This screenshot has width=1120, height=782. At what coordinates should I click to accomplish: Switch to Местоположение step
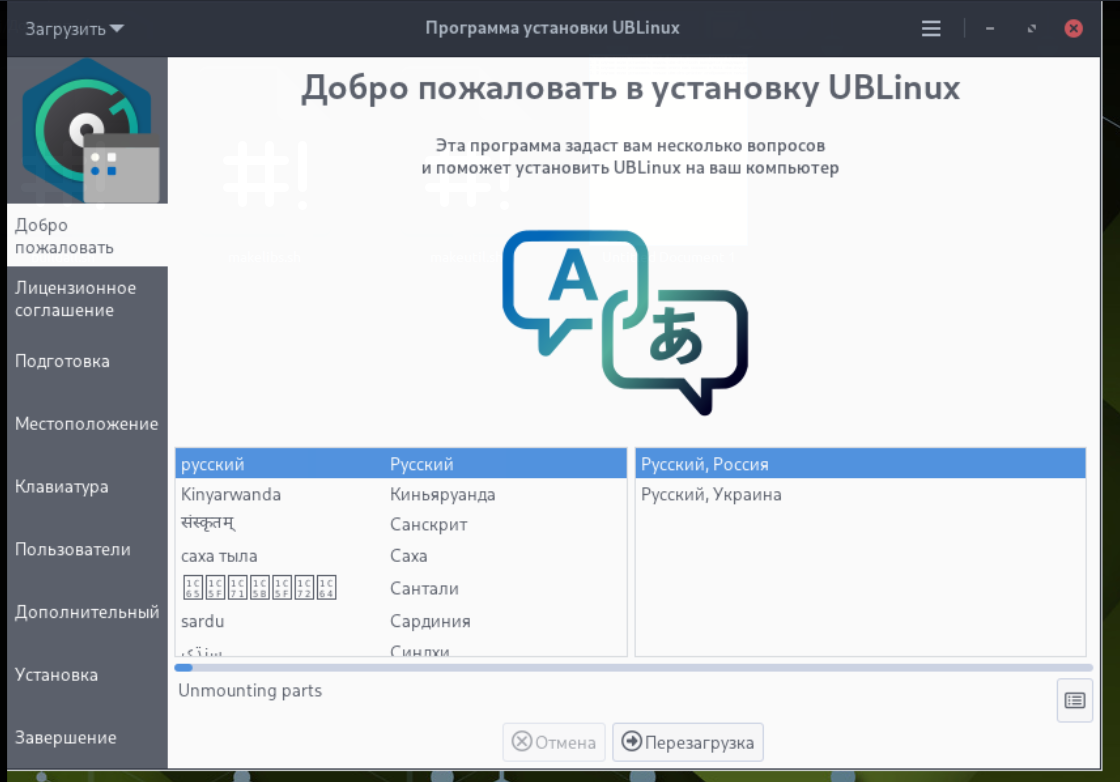point(87,424)
